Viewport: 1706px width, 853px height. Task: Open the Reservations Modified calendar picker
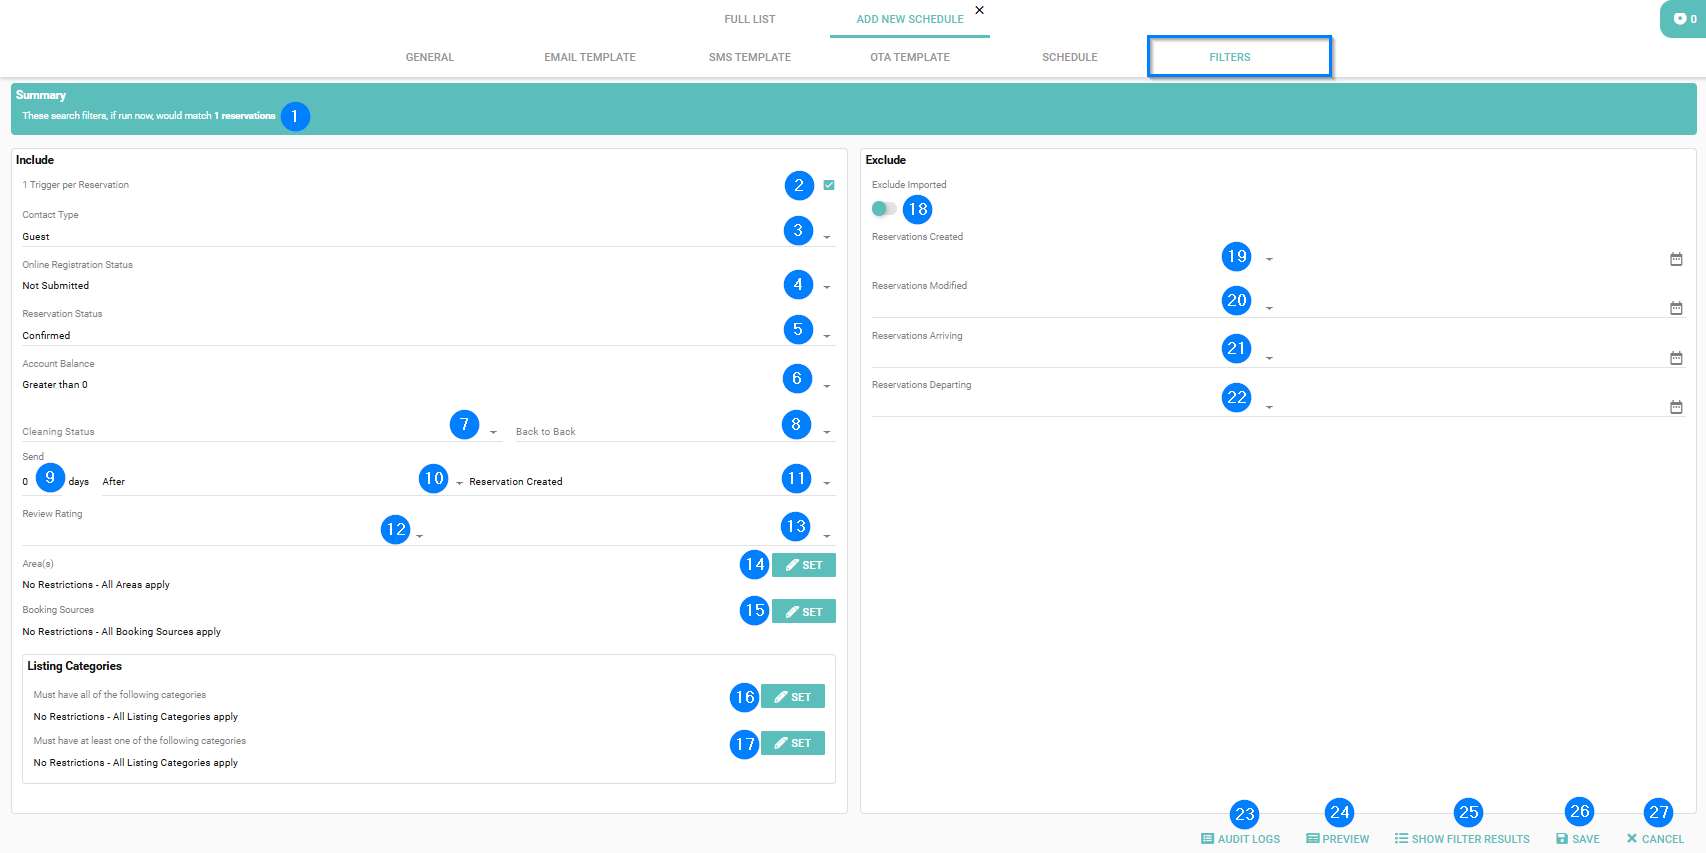pyautogui.click(x=1676, y=308)
